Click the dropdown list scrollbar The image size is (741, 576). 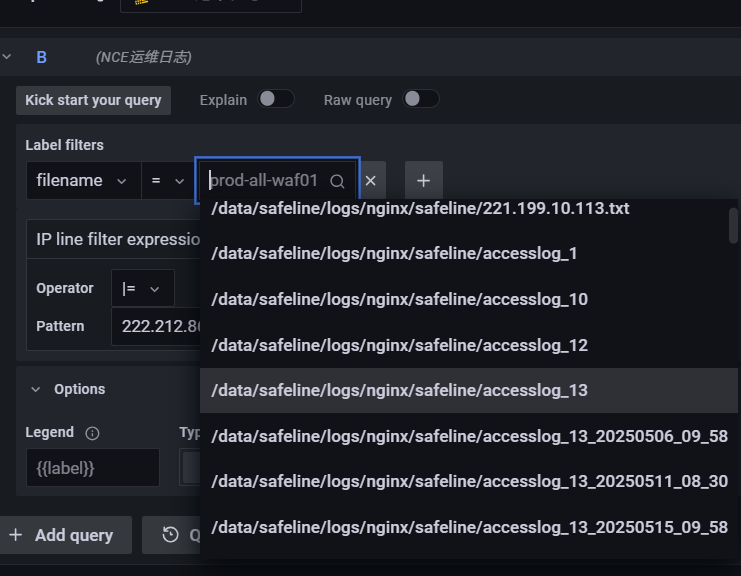click(733, 225)
